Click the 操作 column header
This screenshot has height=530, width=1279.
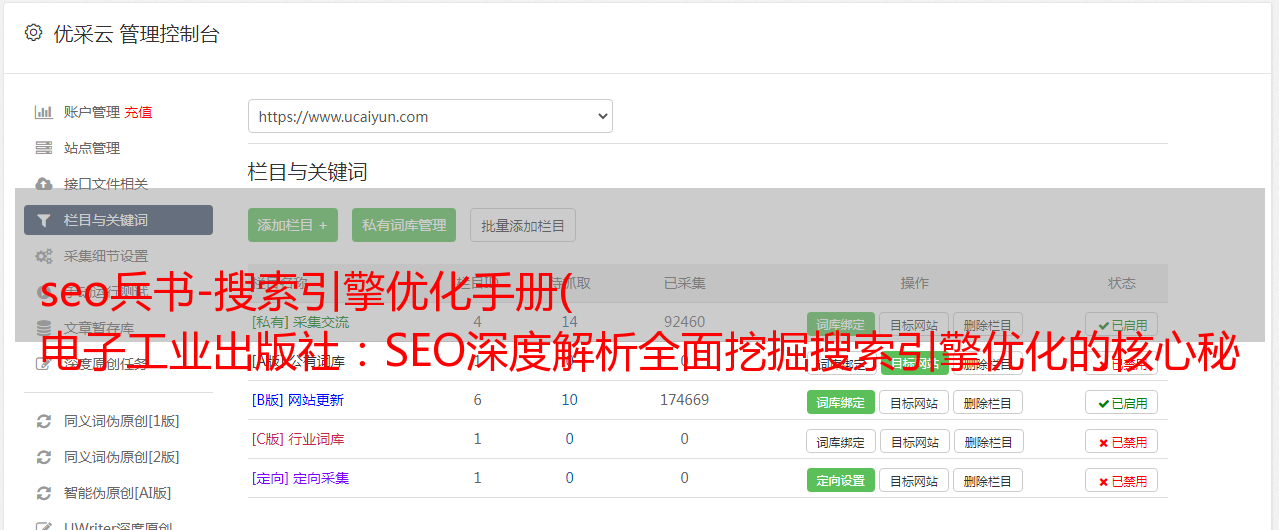click(915, 283)
